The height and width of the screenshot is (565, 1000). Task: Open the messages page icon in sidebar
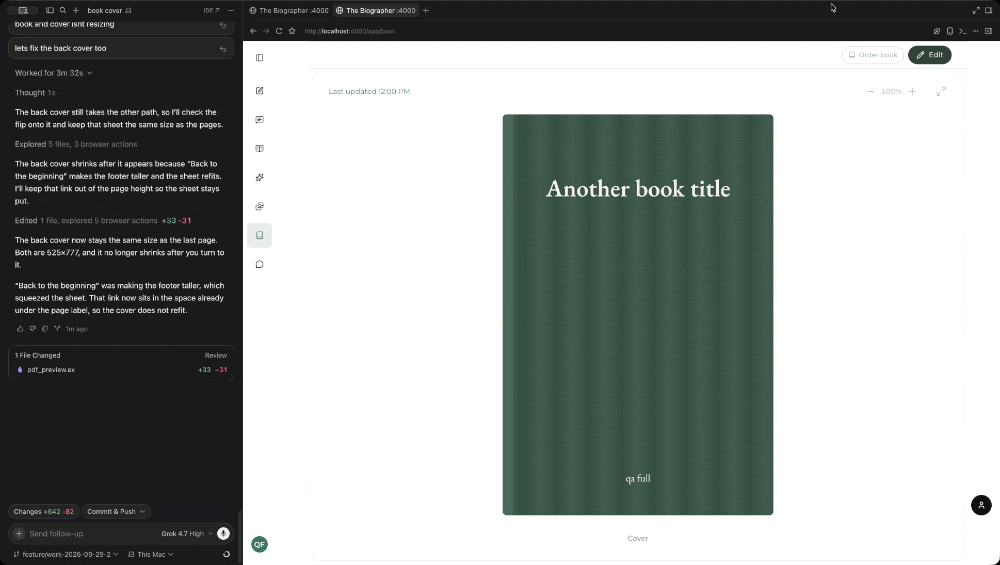pos(260,120)
